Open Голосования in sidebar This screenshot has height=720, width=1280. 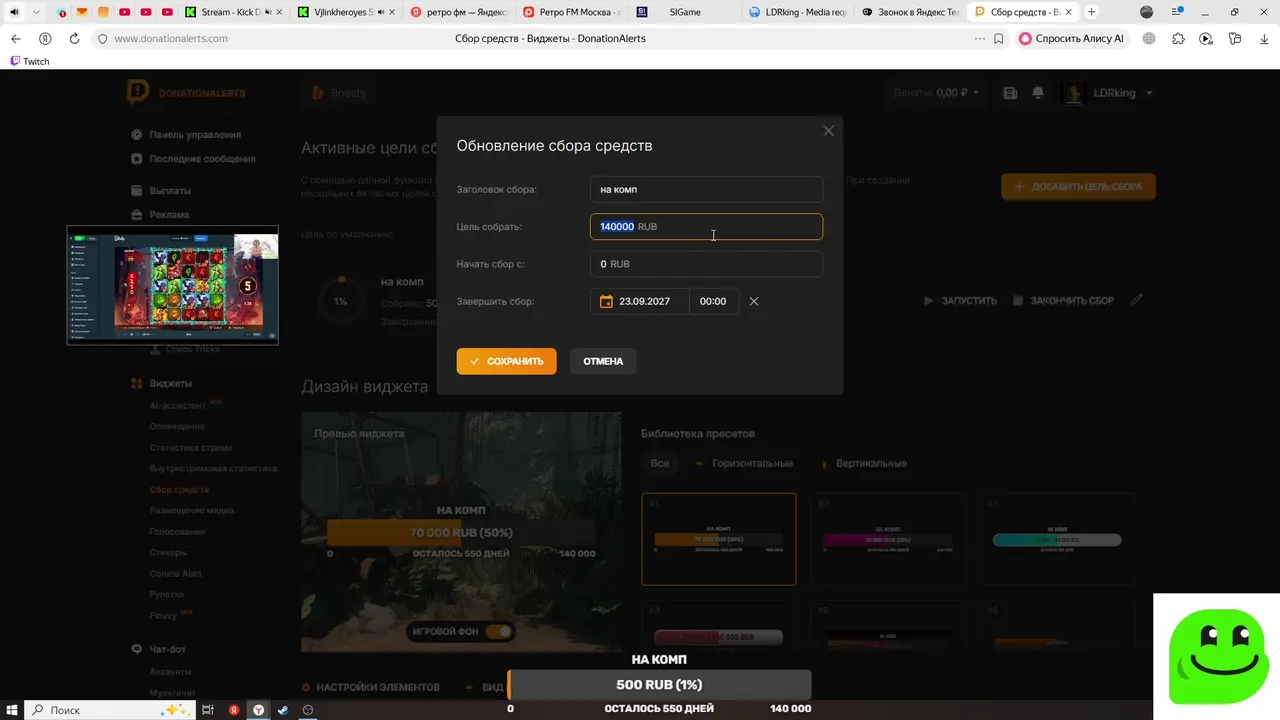click(177, 531)
